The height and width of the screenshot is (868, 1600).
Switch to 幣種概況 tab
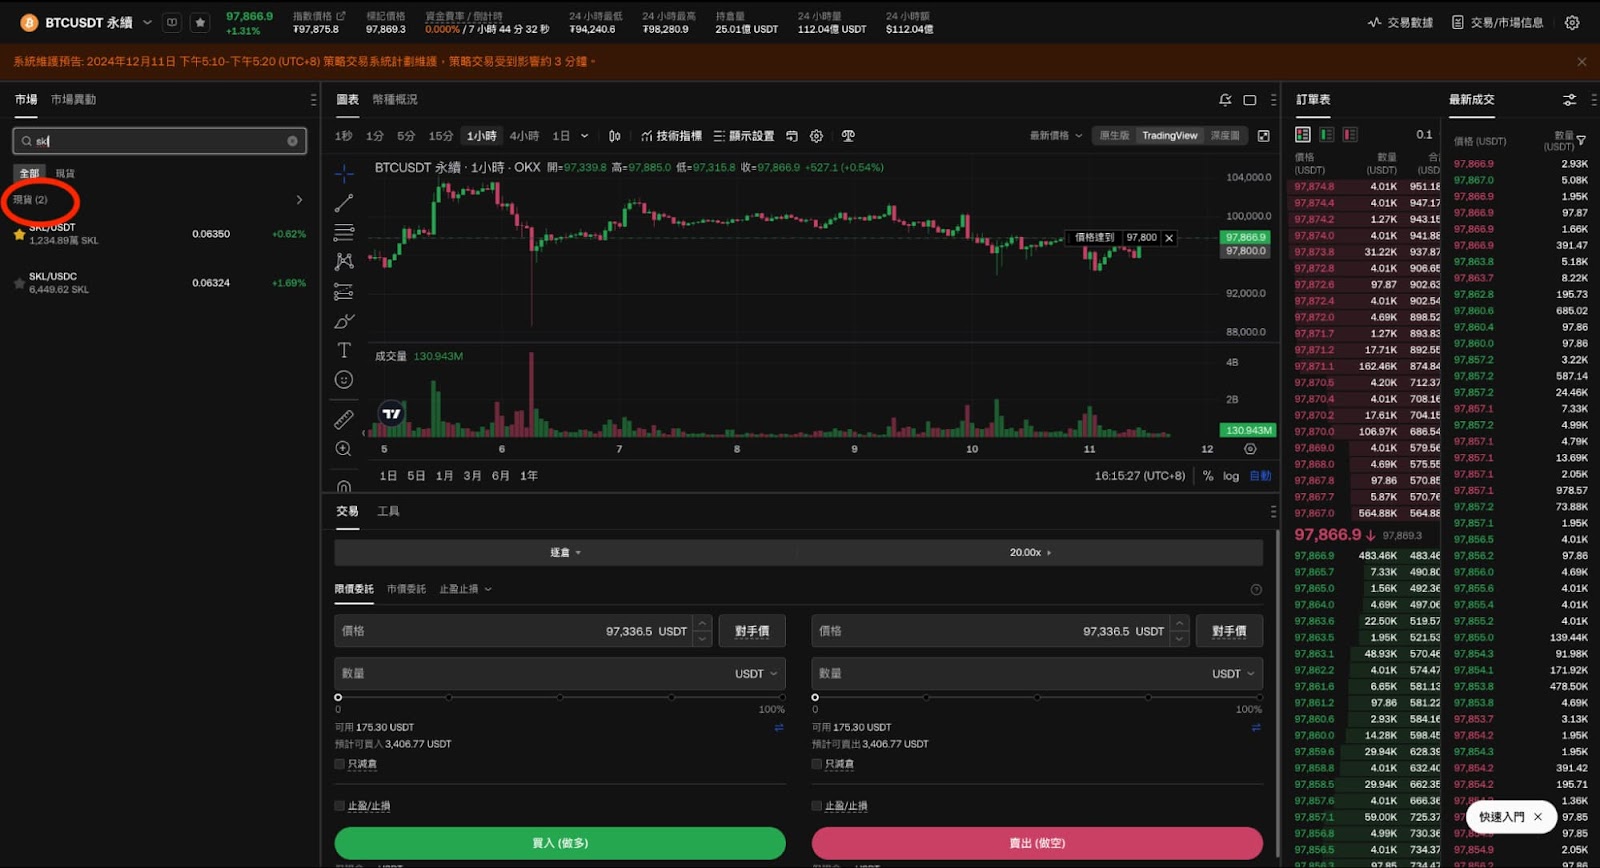coord(395,100)
